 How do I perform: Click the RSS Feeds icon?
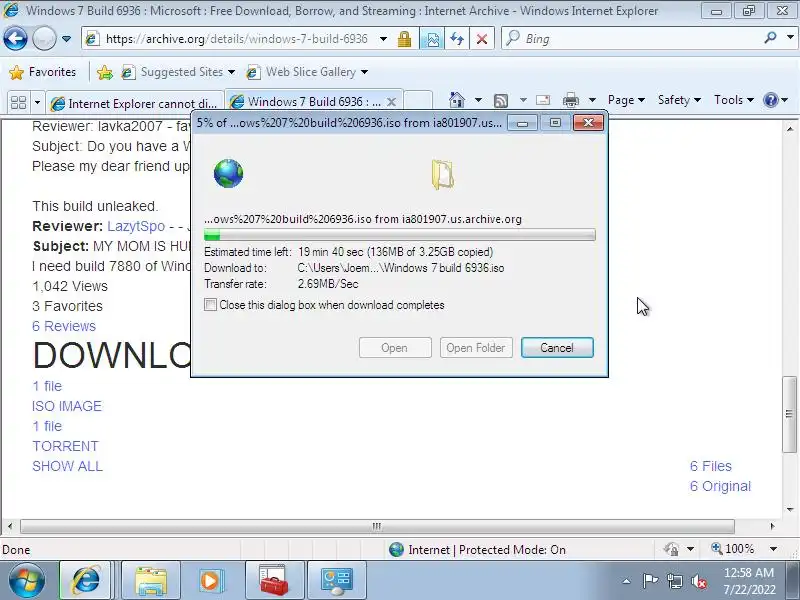501,101
